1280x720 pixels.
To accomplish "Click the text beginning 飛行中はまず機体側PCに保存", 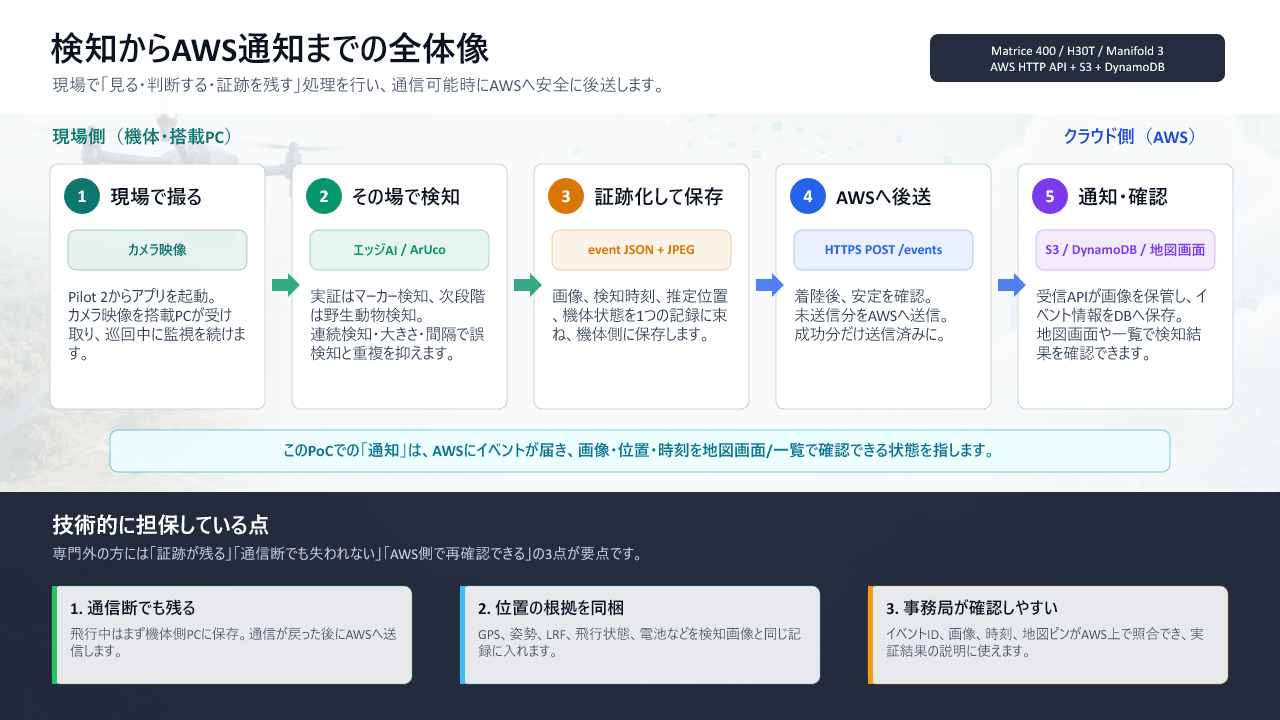I will tap(233, 642).
